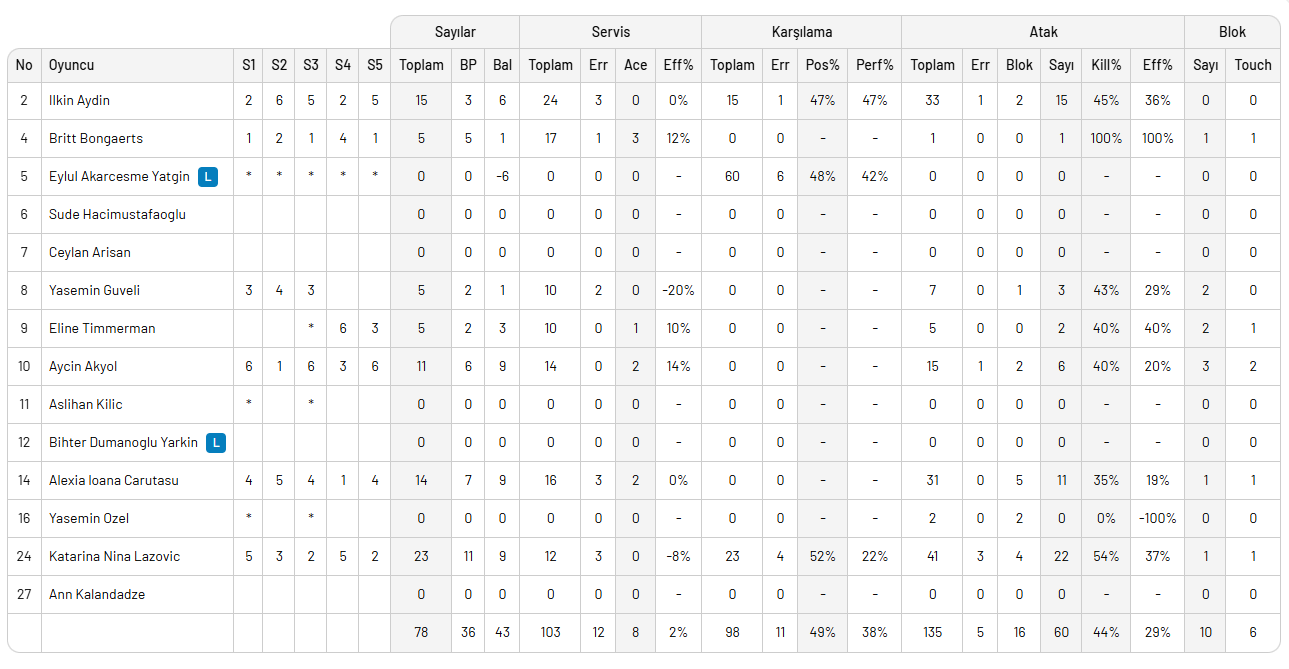Click the Blok group header
The width and height of the screenshot is (1289, 669).
click(1232, 32)
